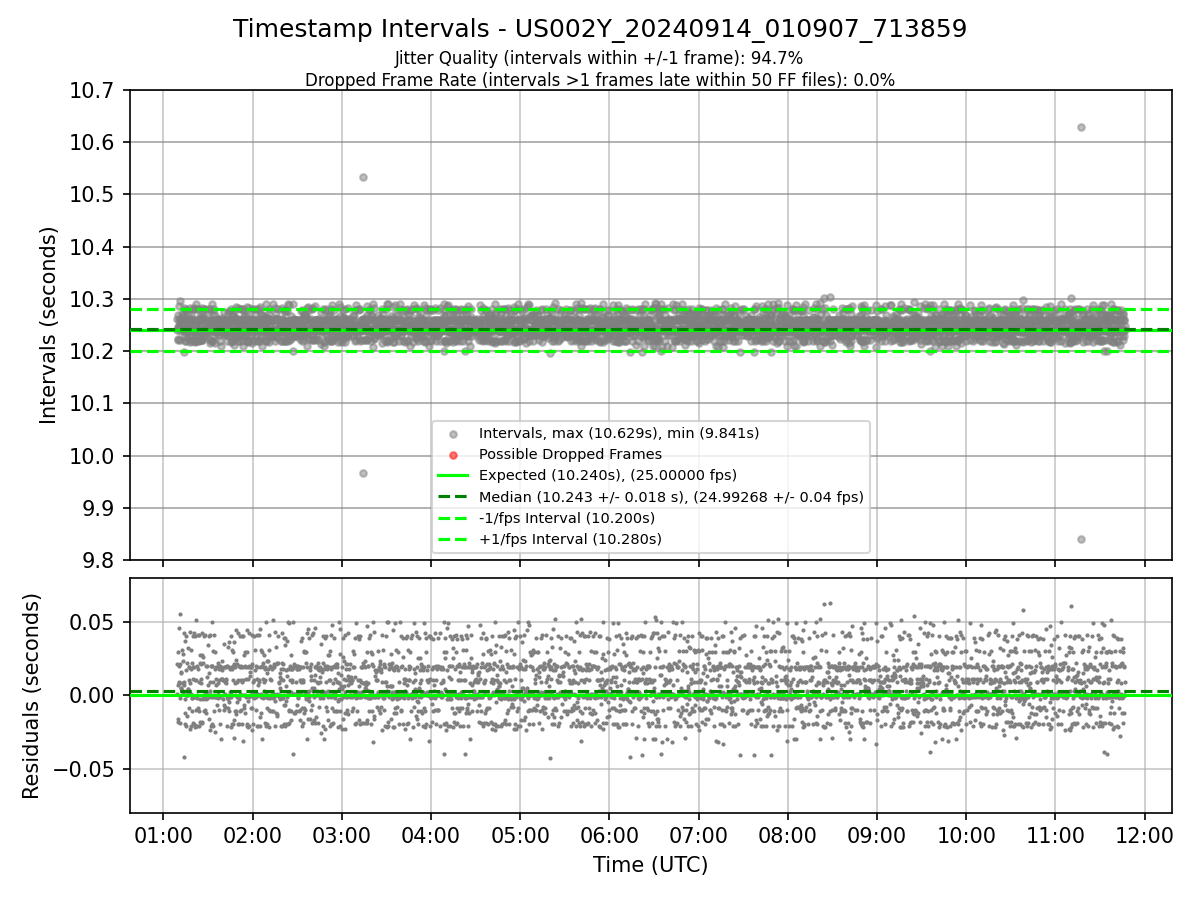Click the plot title 'Timestamp Intervals - US002Y_20240914_010907_713859'

coord(600,29)
